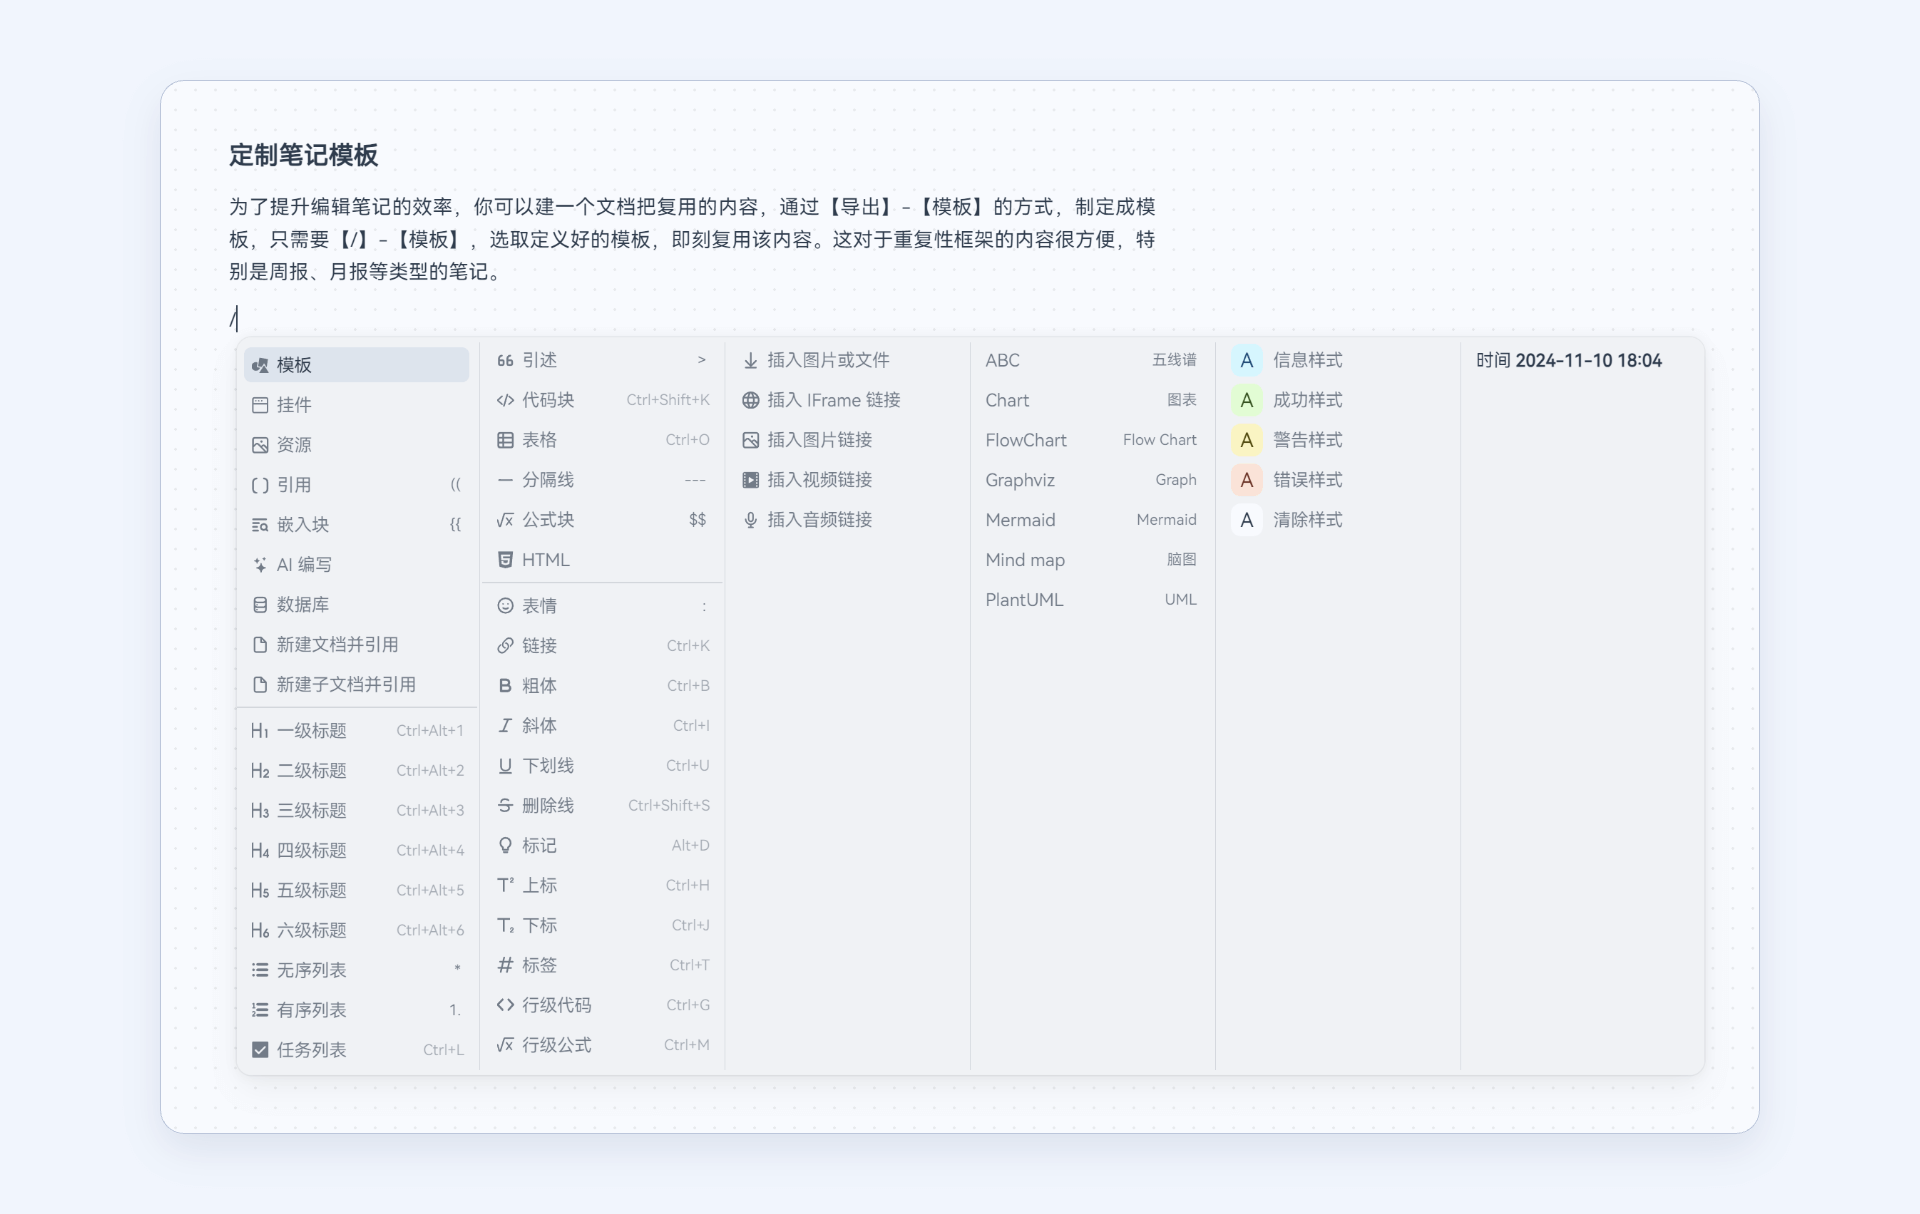Select the 警告样式 yellow A swatch
Image resolution: width=1920 pixels, height=1214 pixels.
[1246, 440]
